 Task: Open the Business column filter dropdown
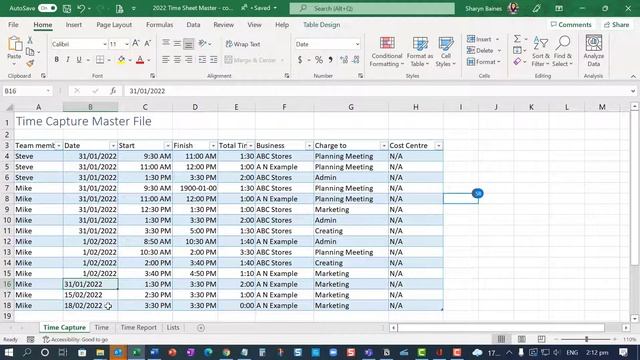tap(309, 146)
